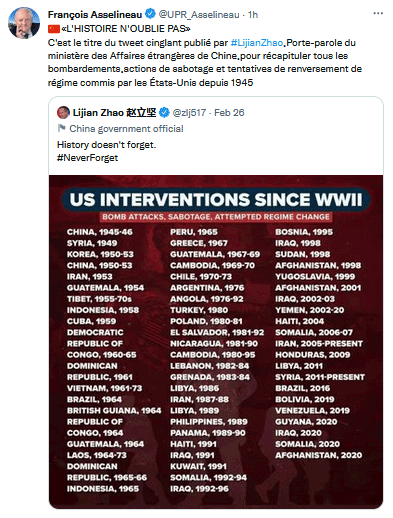Open the @zlj517 handle
The image size is (393, 518).
pyautogui.click(x=189, y=113)
